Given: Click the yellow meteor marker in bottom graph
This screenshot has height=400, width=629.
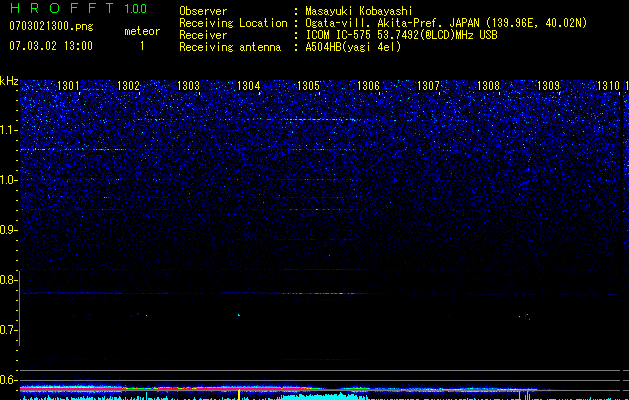Looking at the screenshot, I should pyautogui.click(x=239, y=394).
